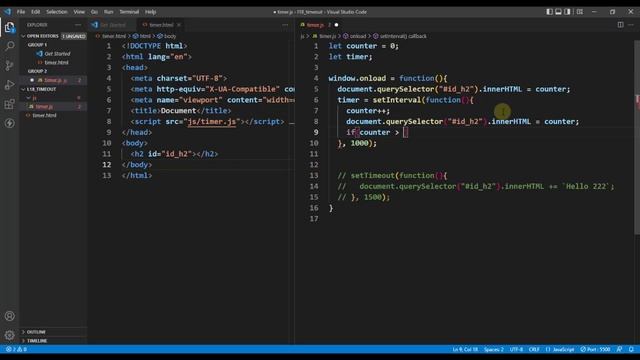Click the 1 unsaved badge
This screenshot has height=360, width=640.
tap(74, 36)
